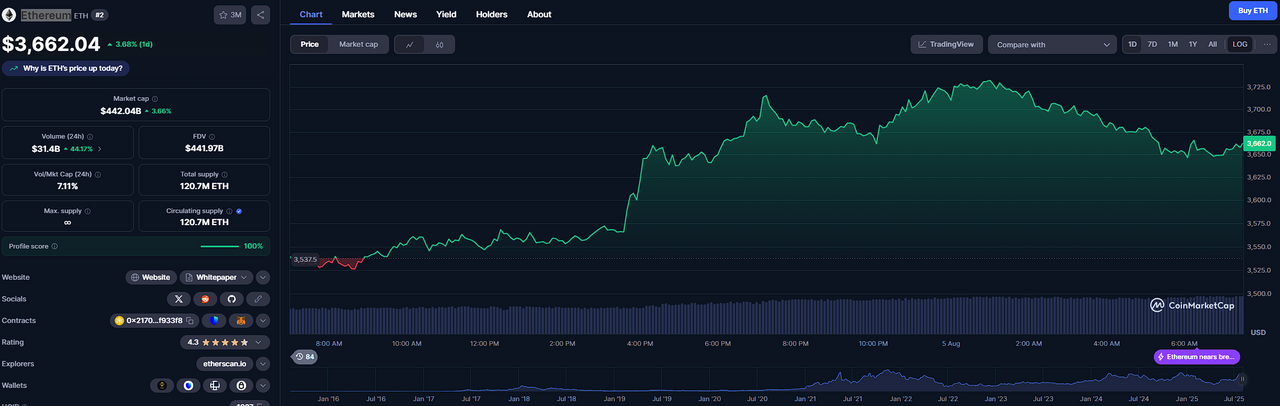Open the Chart tab

[311, 14]
